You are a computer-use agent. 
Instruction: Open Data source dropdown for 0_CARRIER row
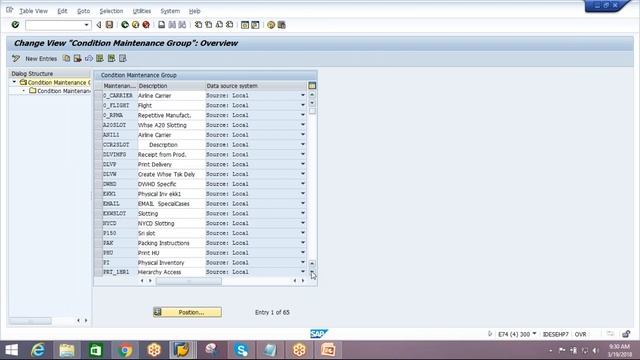pos(303,95)
